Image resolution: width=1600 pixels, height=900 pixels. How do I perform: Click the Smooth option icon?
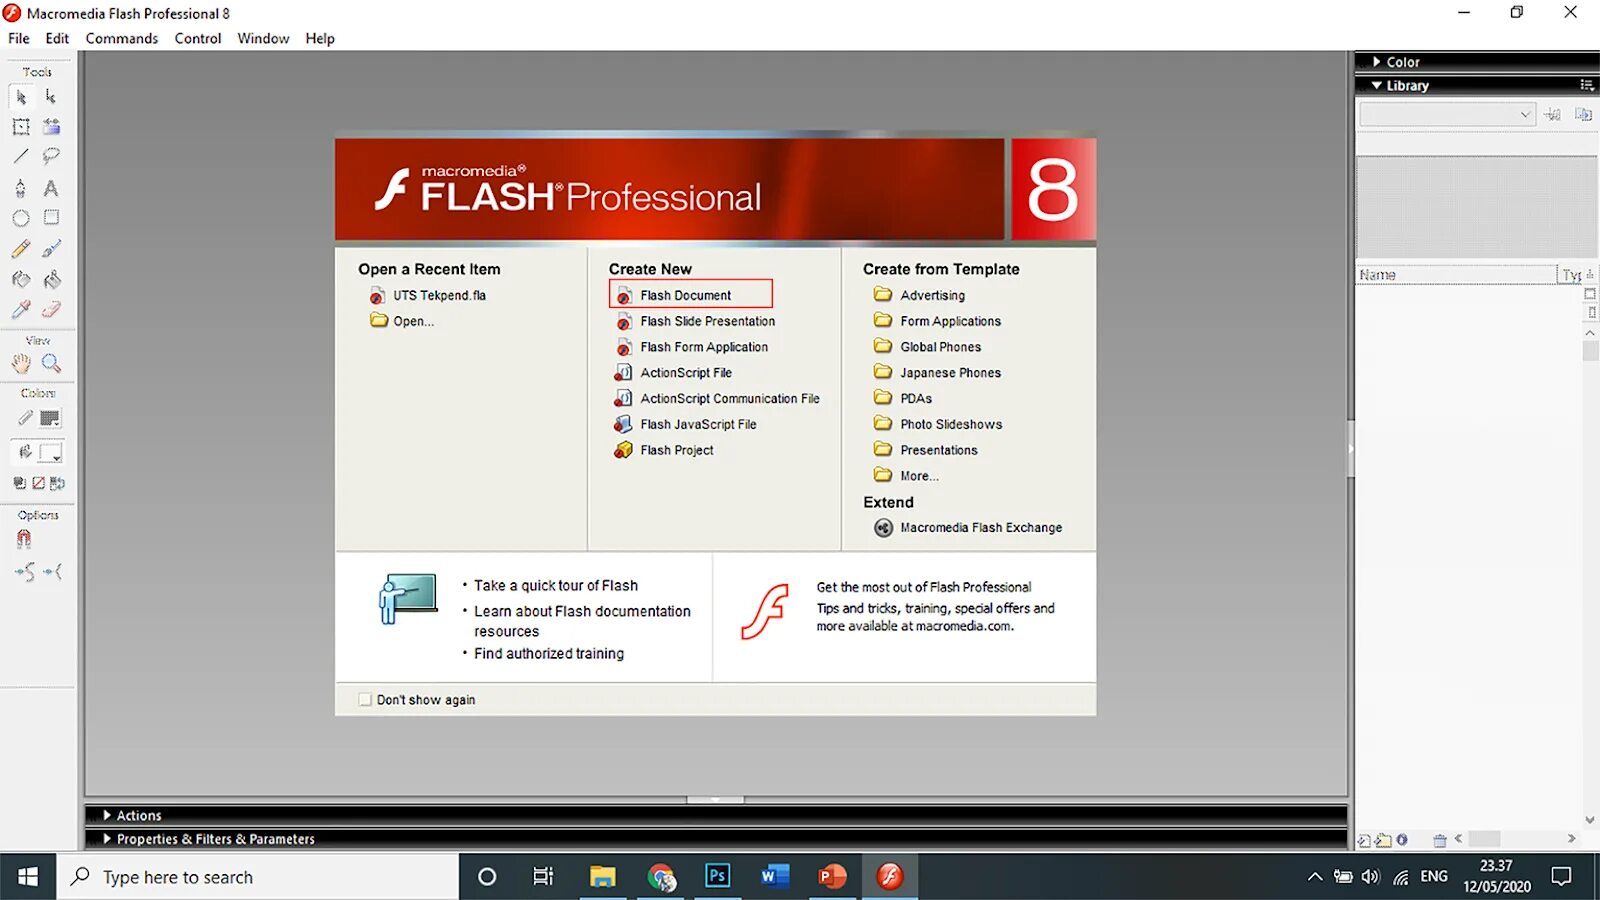(25, 572)
